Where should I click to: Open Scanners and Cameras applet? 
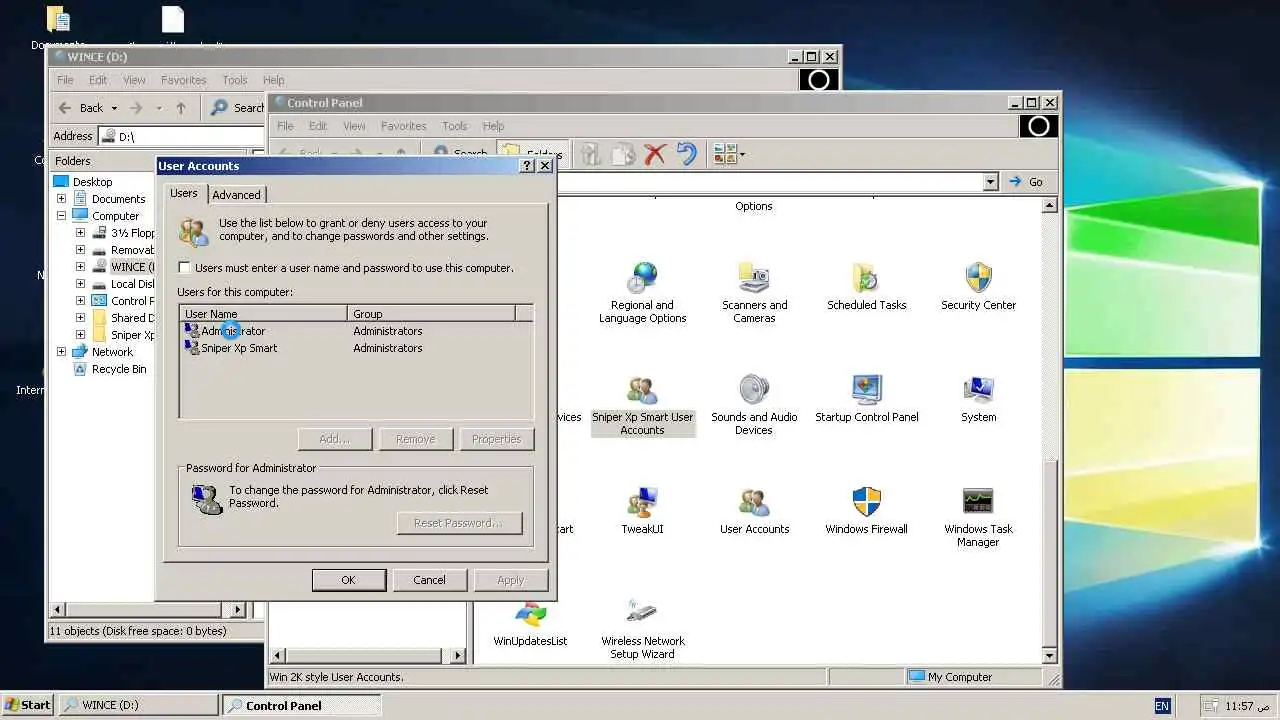(754, 292)
